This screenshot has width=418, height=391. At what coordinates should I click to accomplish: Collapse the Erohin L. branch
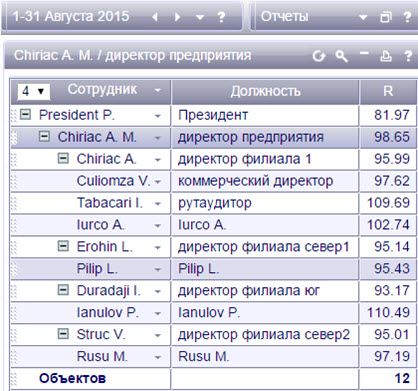(63, 247)
